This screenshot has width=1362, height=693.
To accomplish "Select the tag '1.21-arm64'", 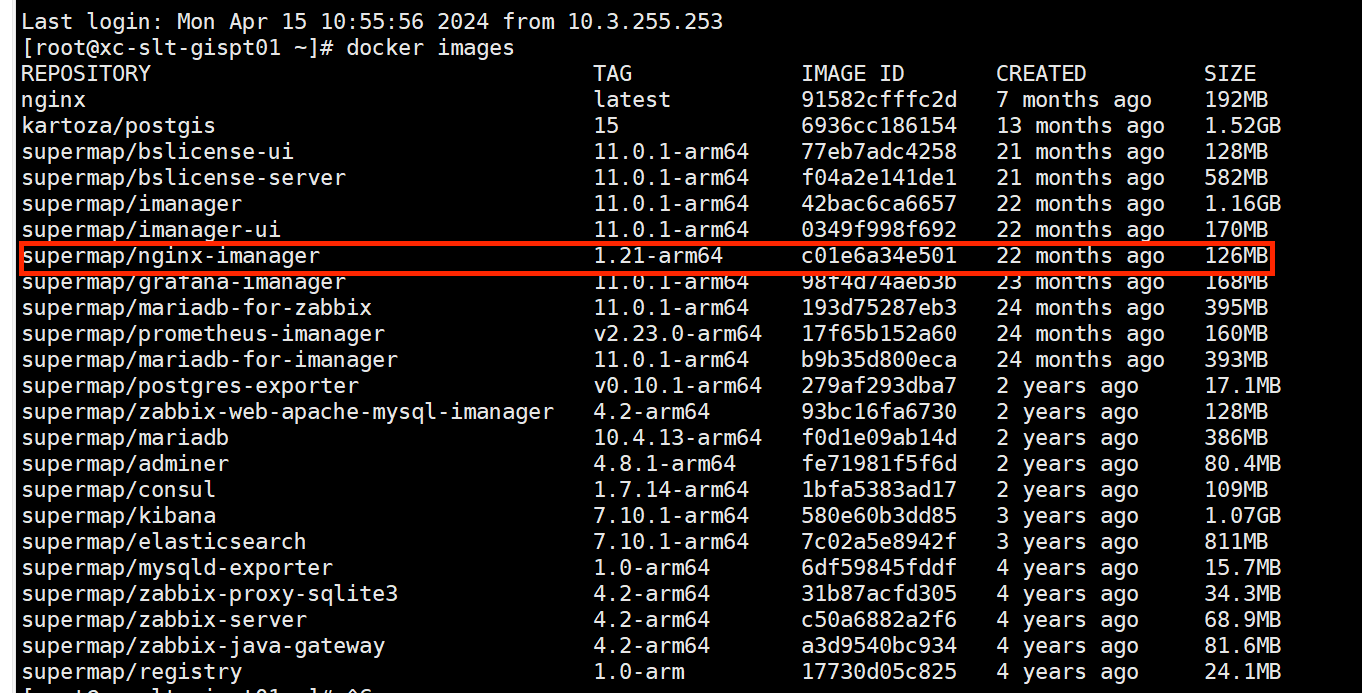I will pyautogui.click(x=658, y=256).
